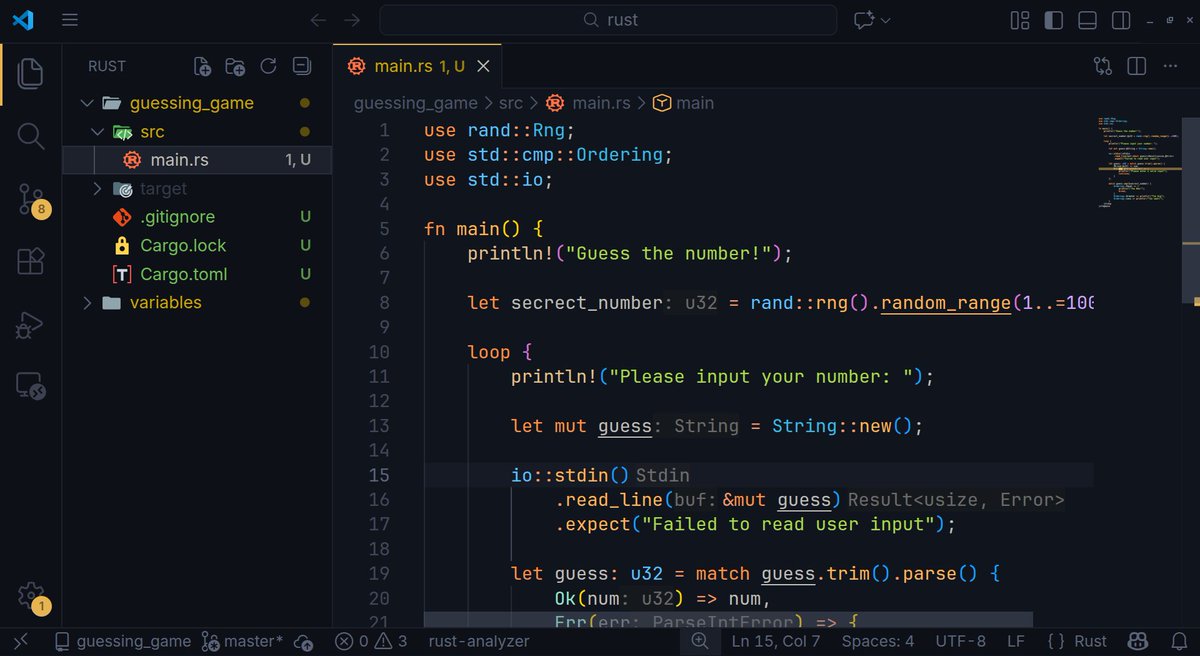Collapse the src folder
Viewport: 1200px width, 656px height.
(x=97, y=132)
